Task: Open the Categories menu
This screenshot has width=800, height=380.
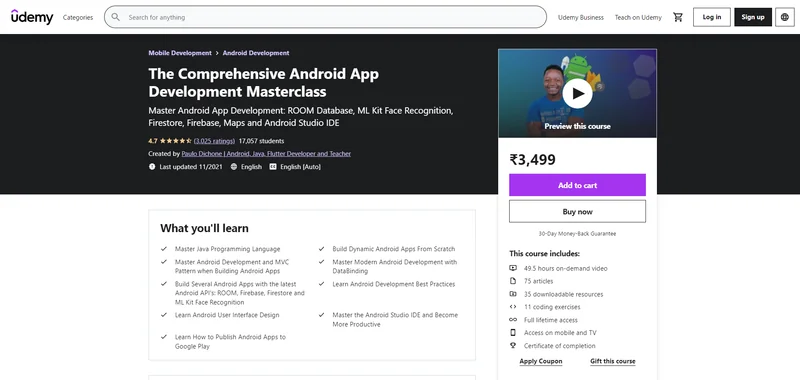Action: (78, 17)
